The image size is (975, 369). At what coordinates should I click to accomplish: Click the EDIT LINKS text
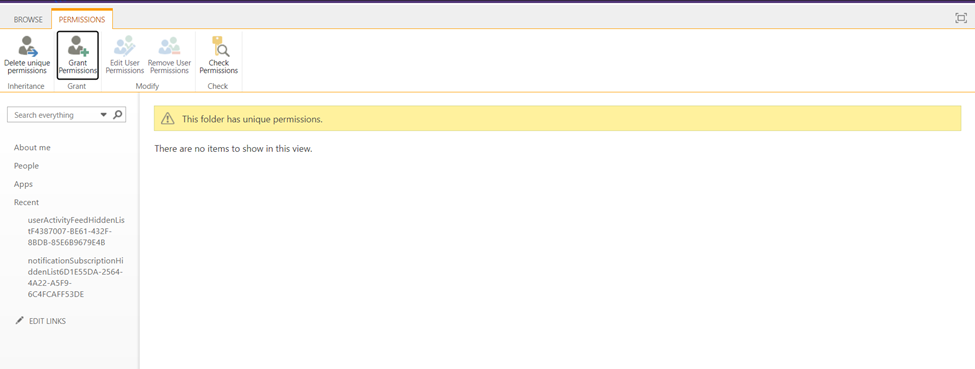tap(47, 321)
